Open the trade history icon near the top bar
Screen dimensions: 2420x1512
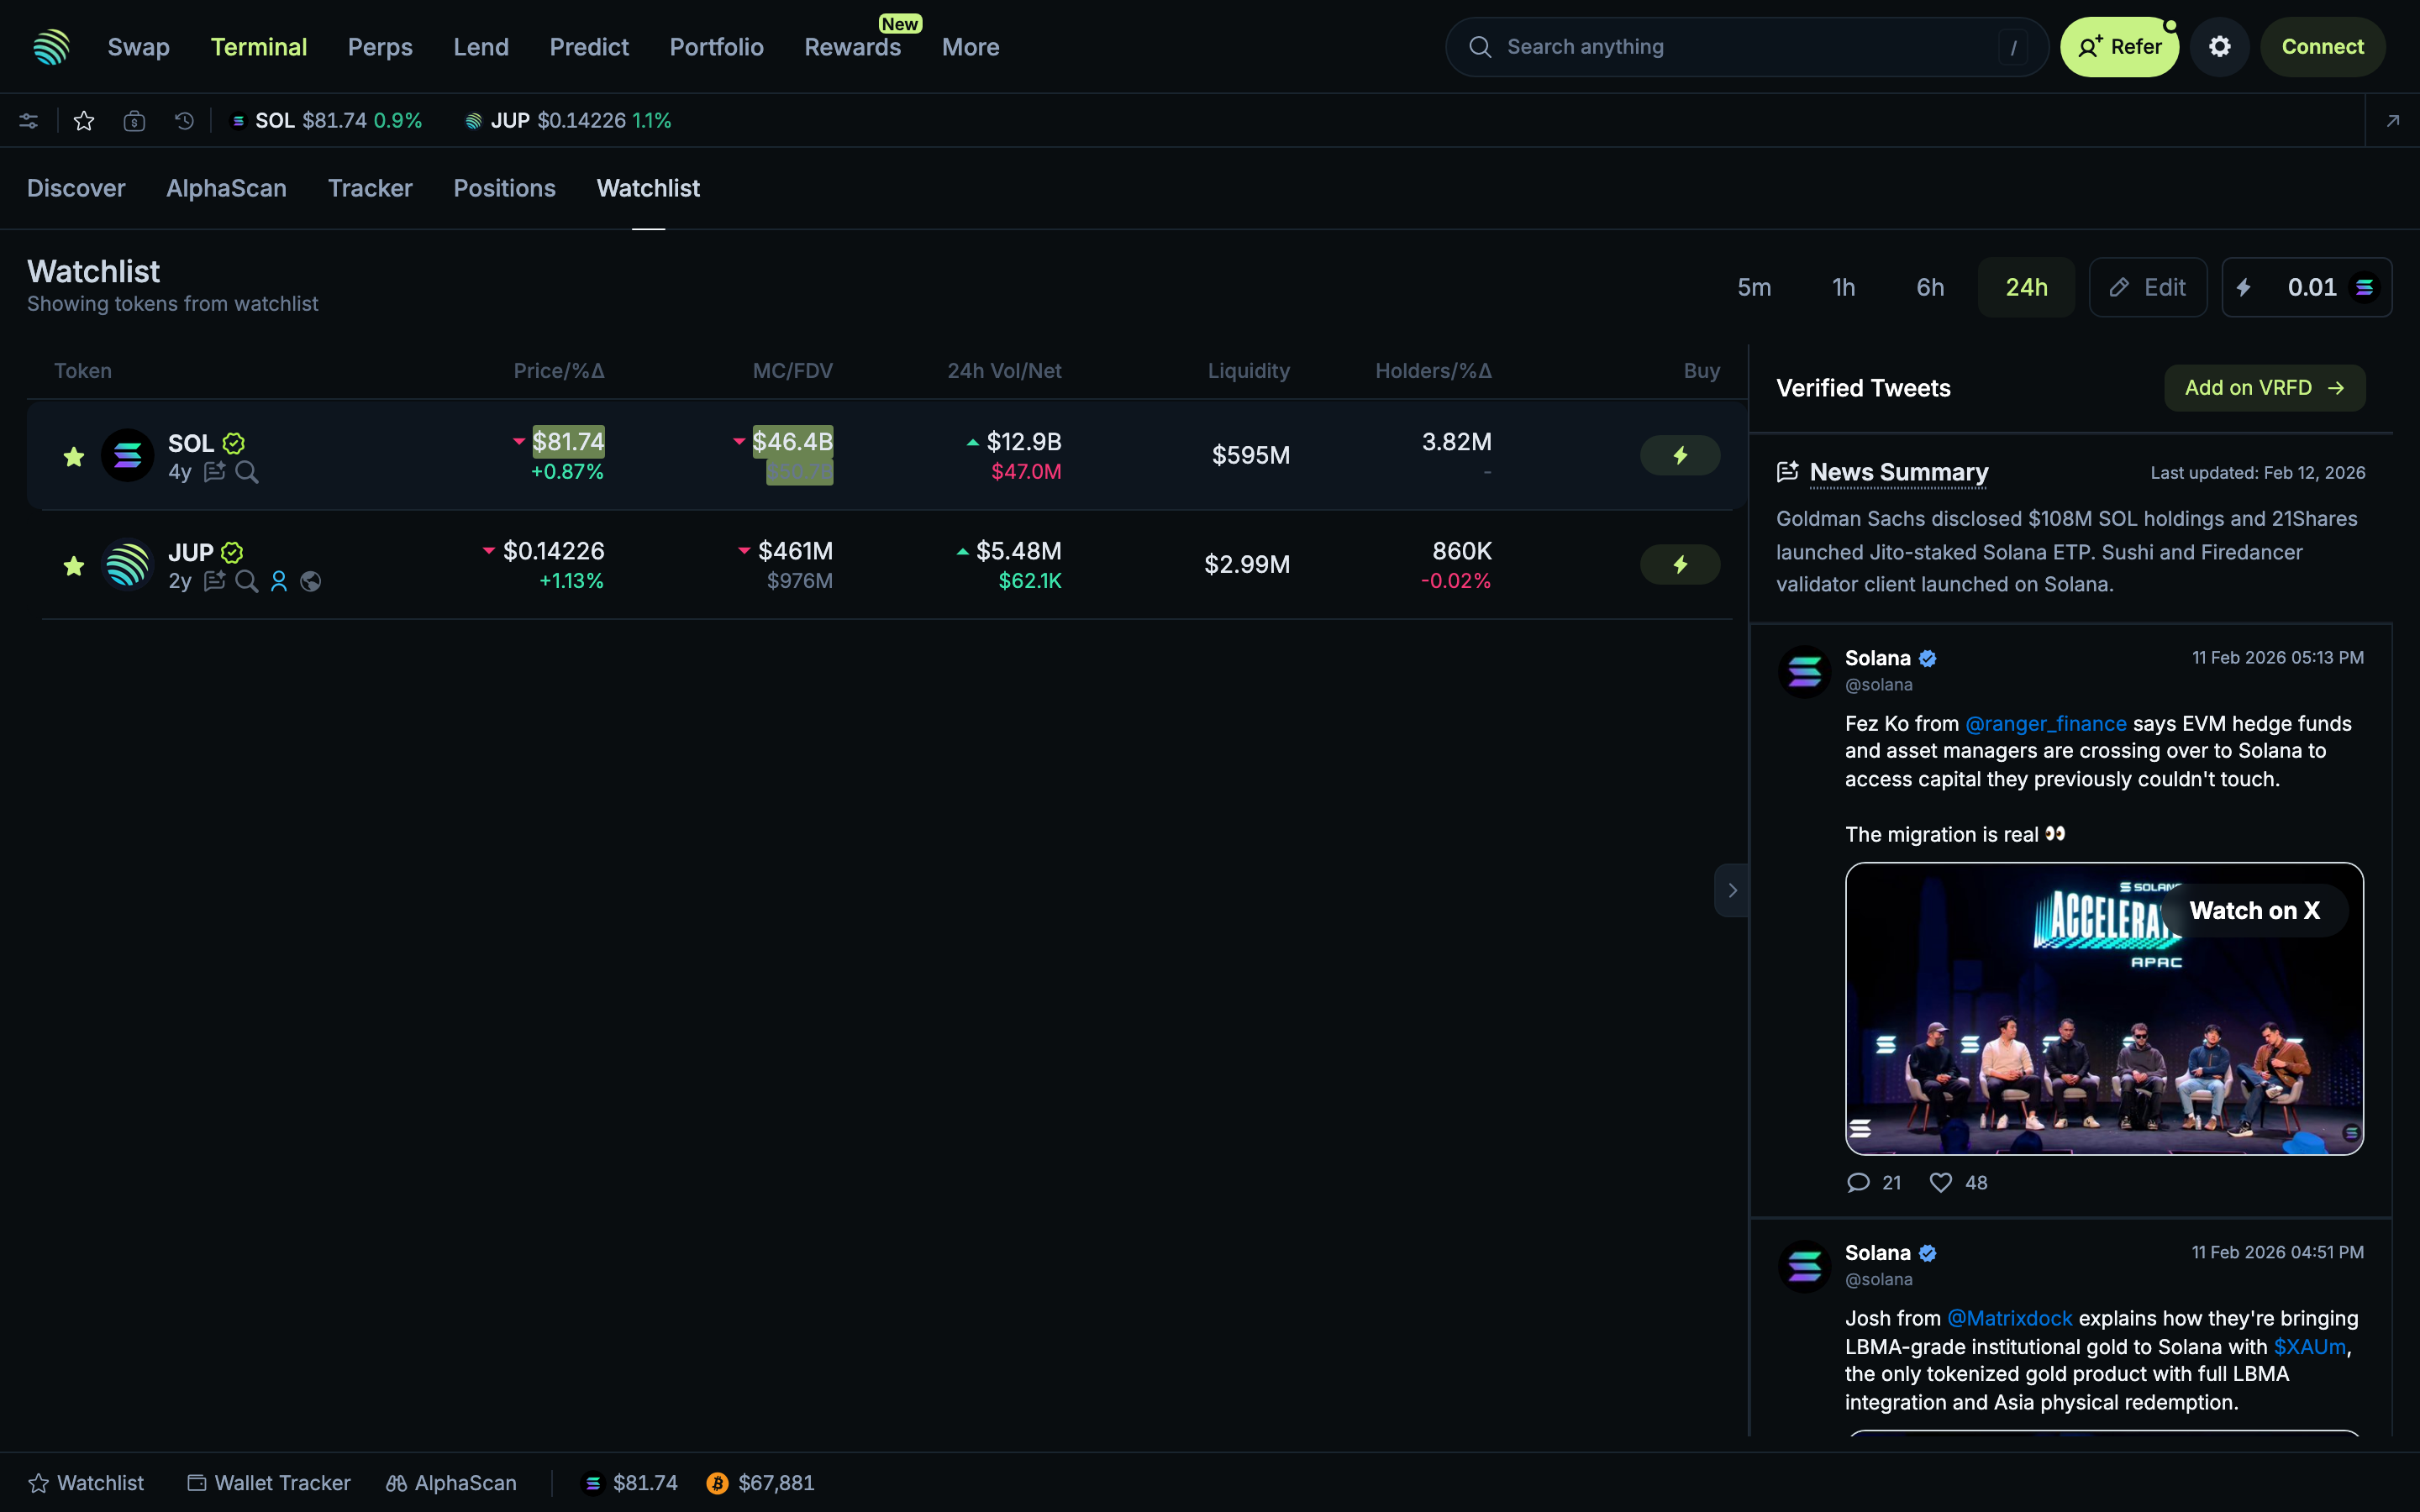[183, 120]
